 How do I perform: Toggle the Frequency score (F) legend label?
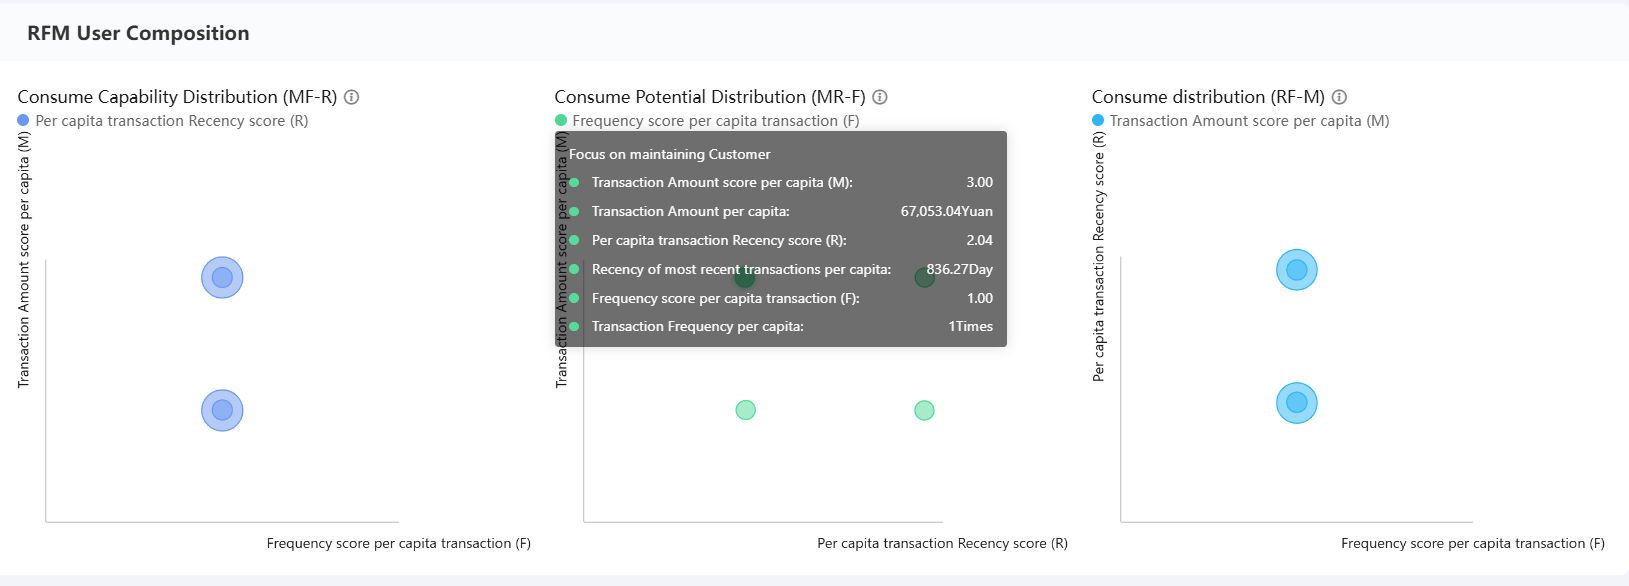click(x=715, y=121)
